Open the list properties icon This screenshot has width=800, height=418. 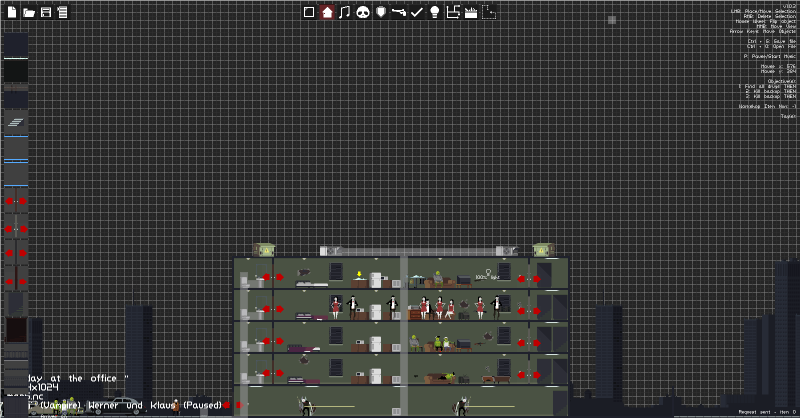coord(63,12)
